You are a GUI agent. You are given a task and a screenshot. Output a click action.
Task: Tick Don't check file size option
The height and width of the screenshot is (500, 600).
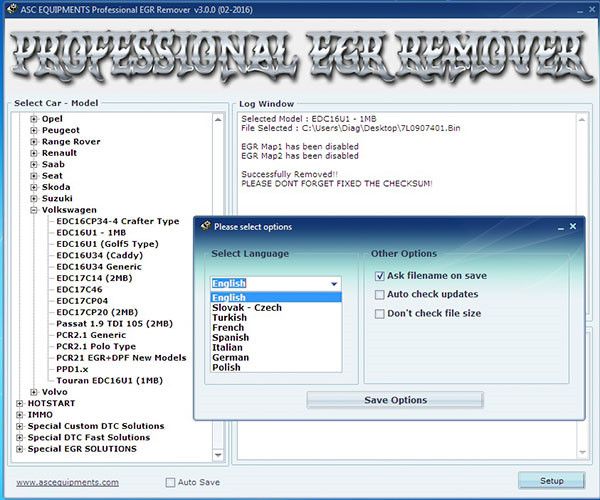[x=379, y=314]
